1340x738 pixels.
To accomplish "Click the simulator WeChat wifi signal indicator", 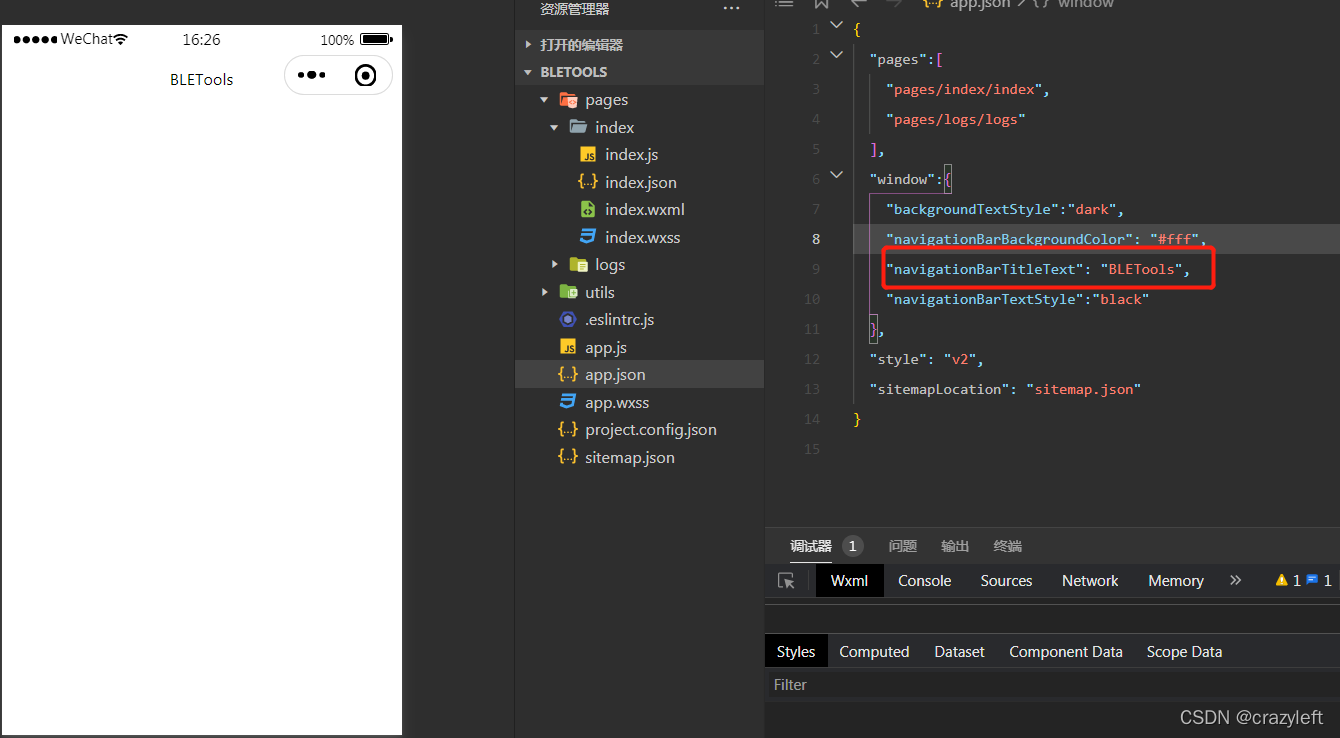I will click(120, 40).
